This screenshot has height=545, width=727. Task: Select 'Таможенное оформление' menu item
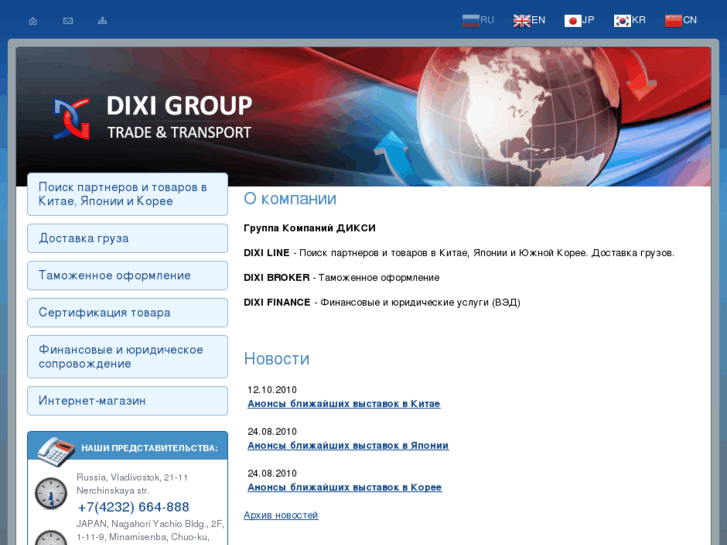pos(128,276)
